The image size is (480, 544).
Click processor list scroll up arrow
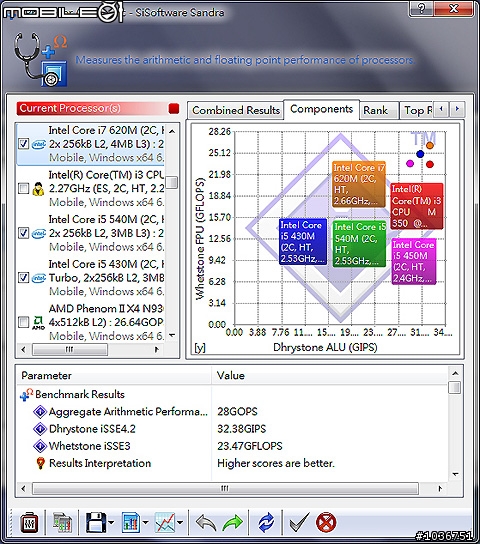click(x=172, y=131)
